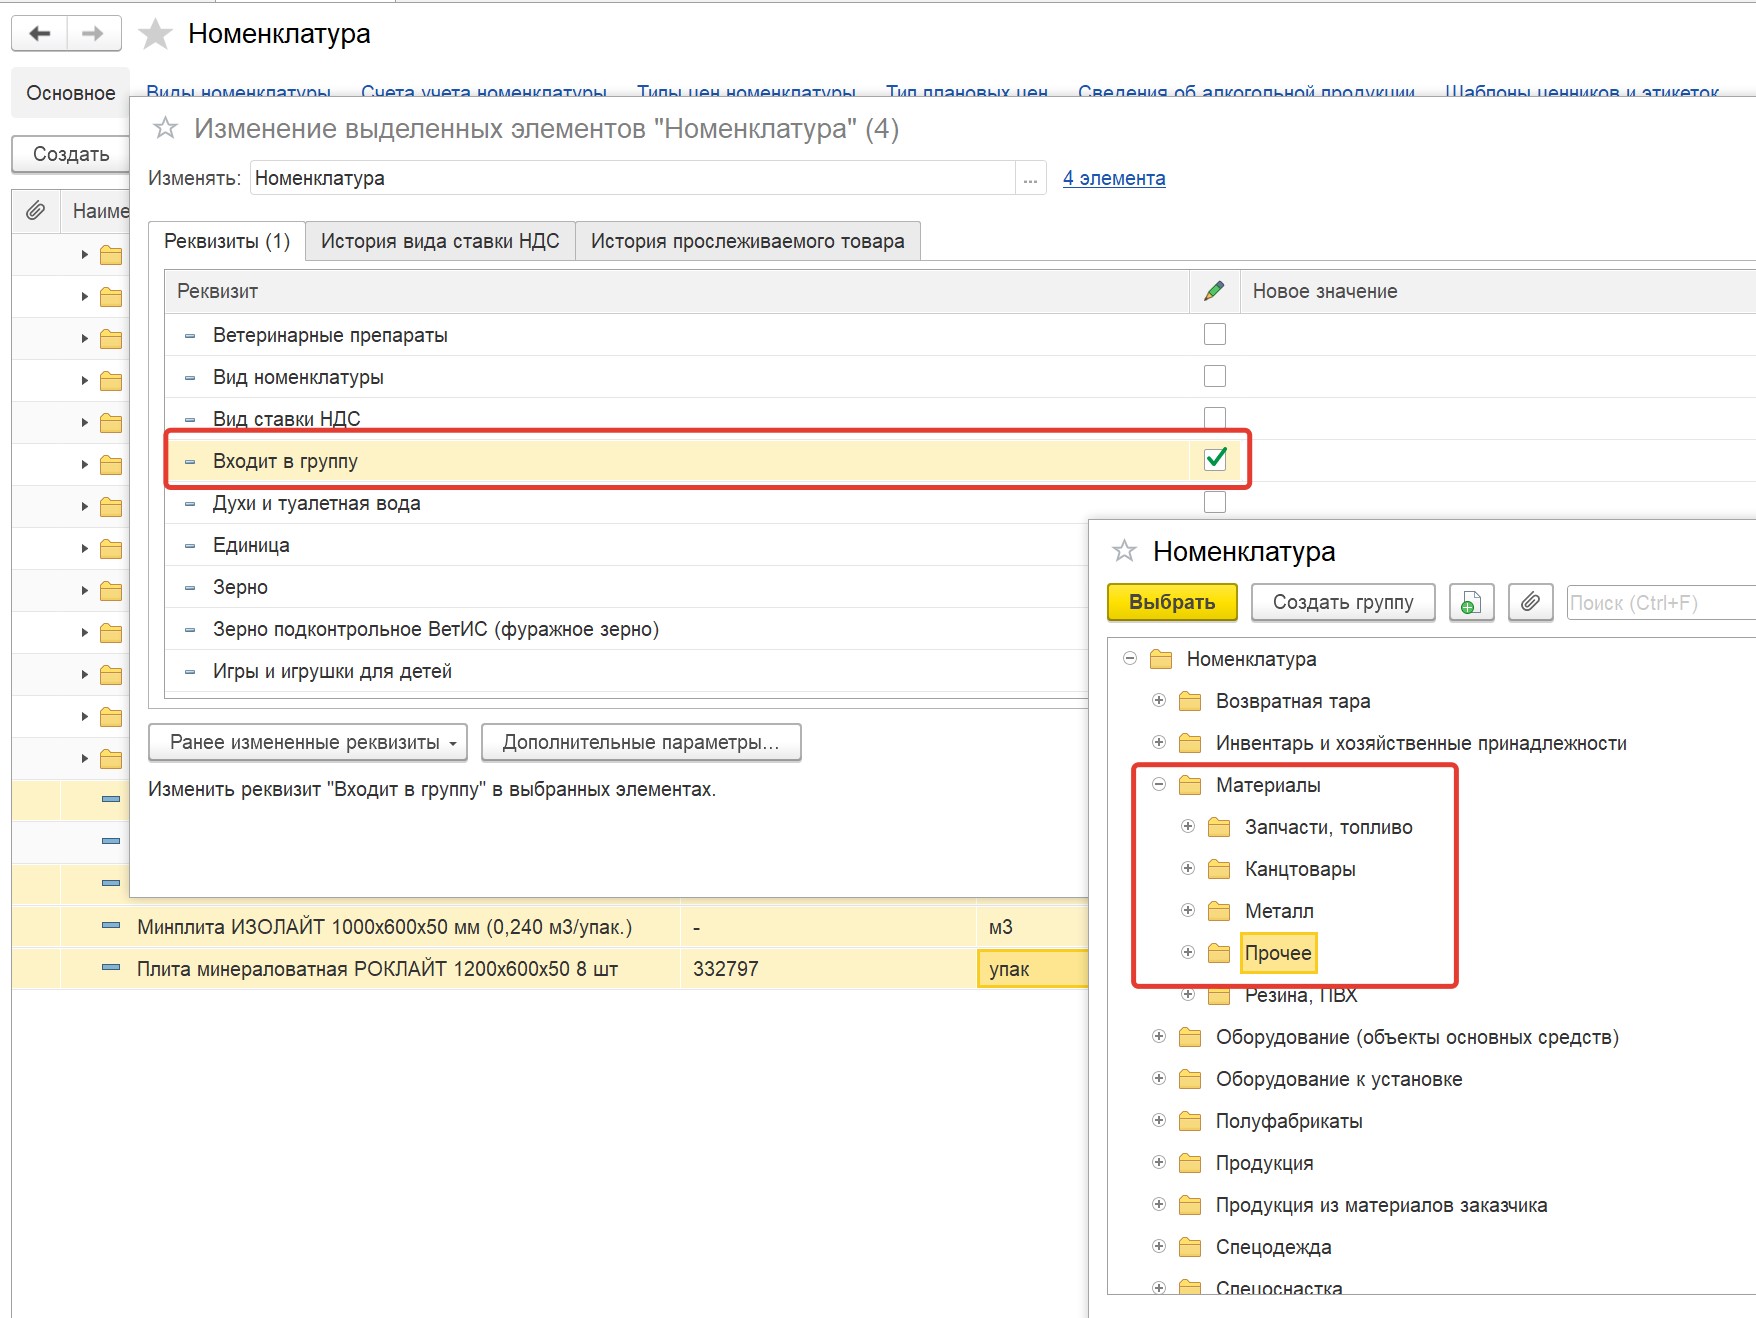
Task: Add the Изменение выделенных элементов form to favorites
Action: [x=165, y=128]
